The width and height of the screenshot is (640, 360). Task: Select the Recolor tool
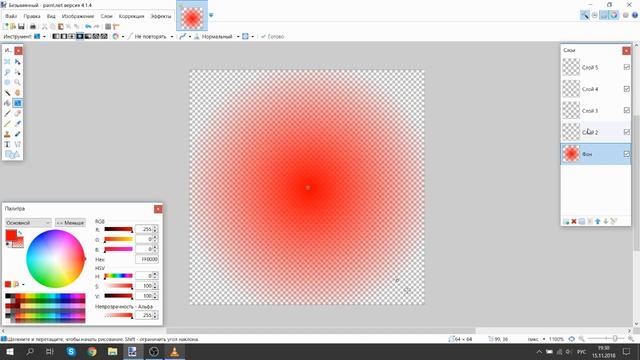tap(18, 134)
